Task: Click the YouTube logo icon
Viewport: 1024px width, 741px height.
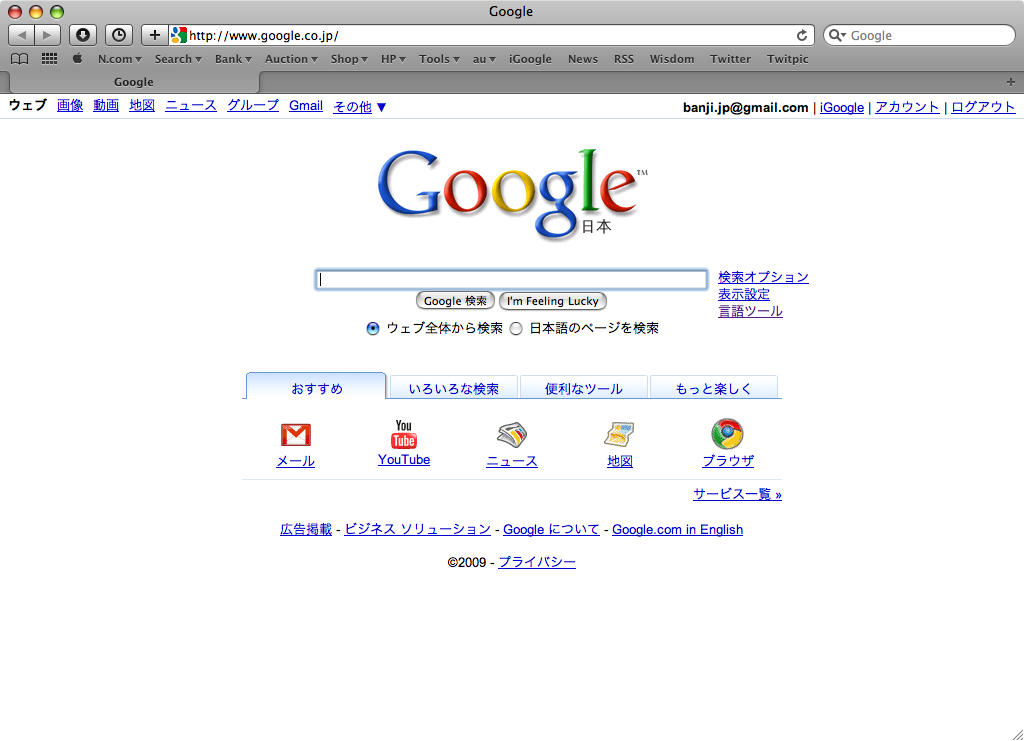Action: pyautogui.click(x=404, y=434)
